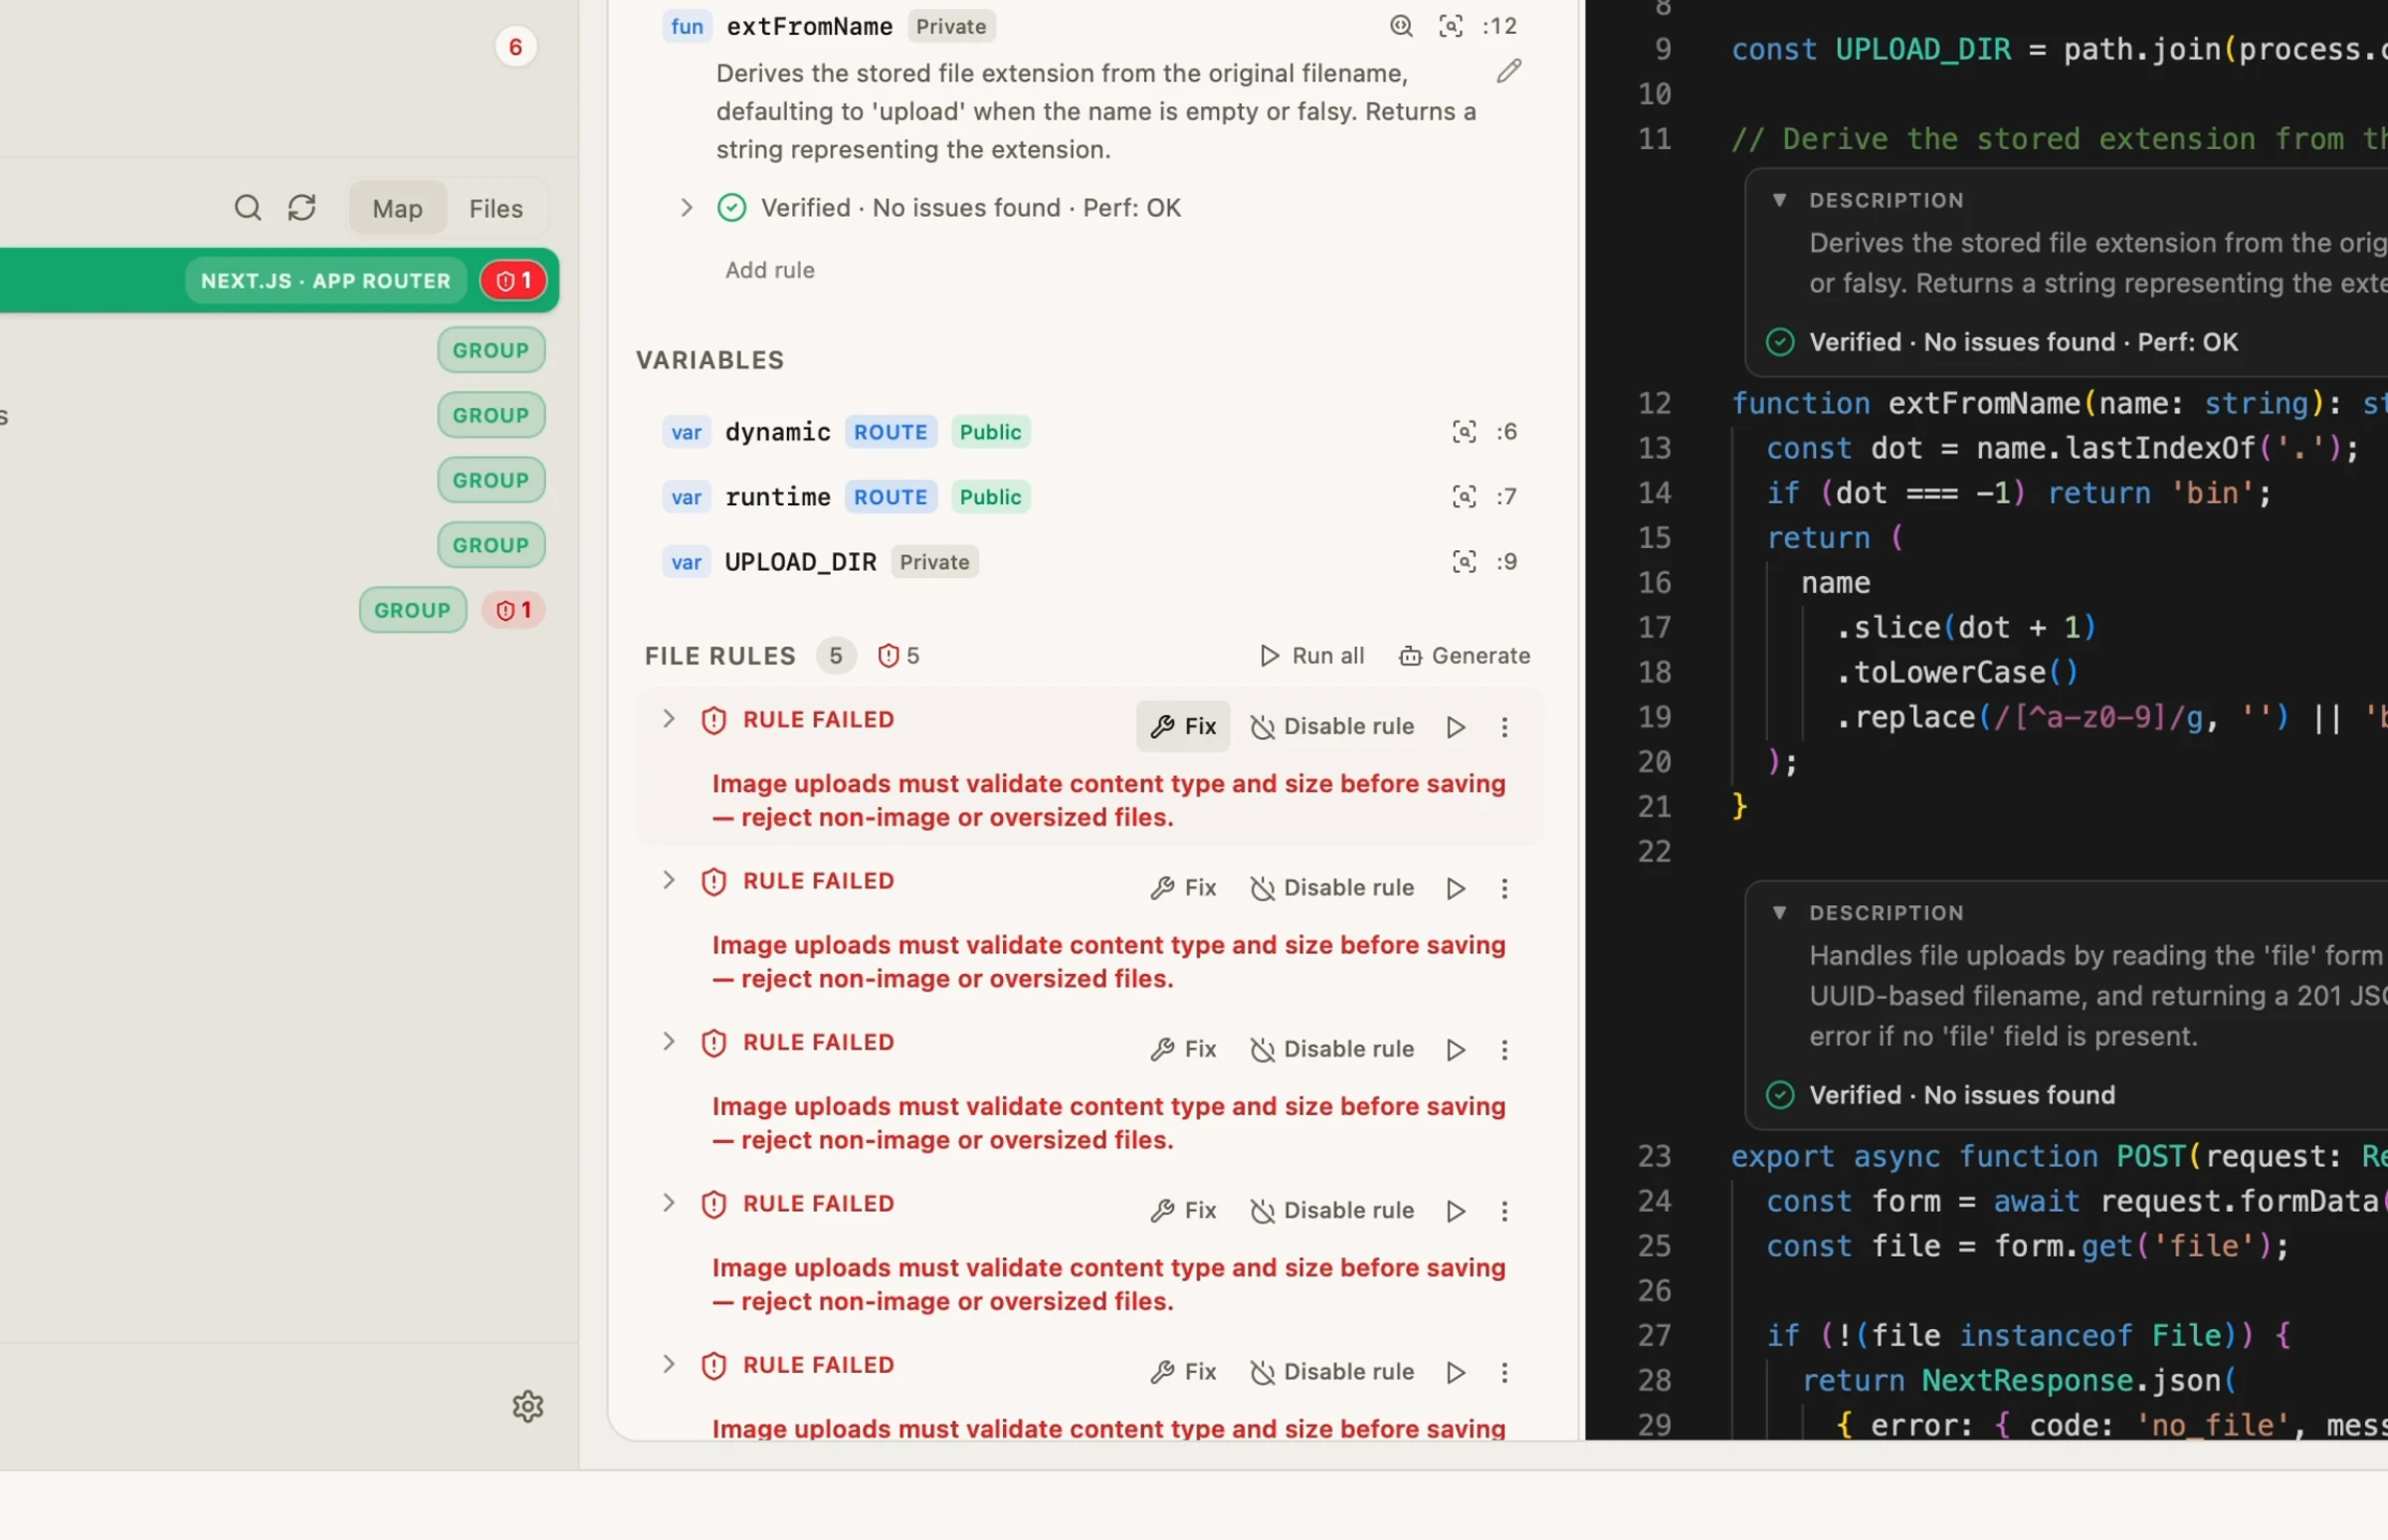Click the red 6 notification badge
Viewport: 2388px width, 1540px height.
(x=515, y=47)
